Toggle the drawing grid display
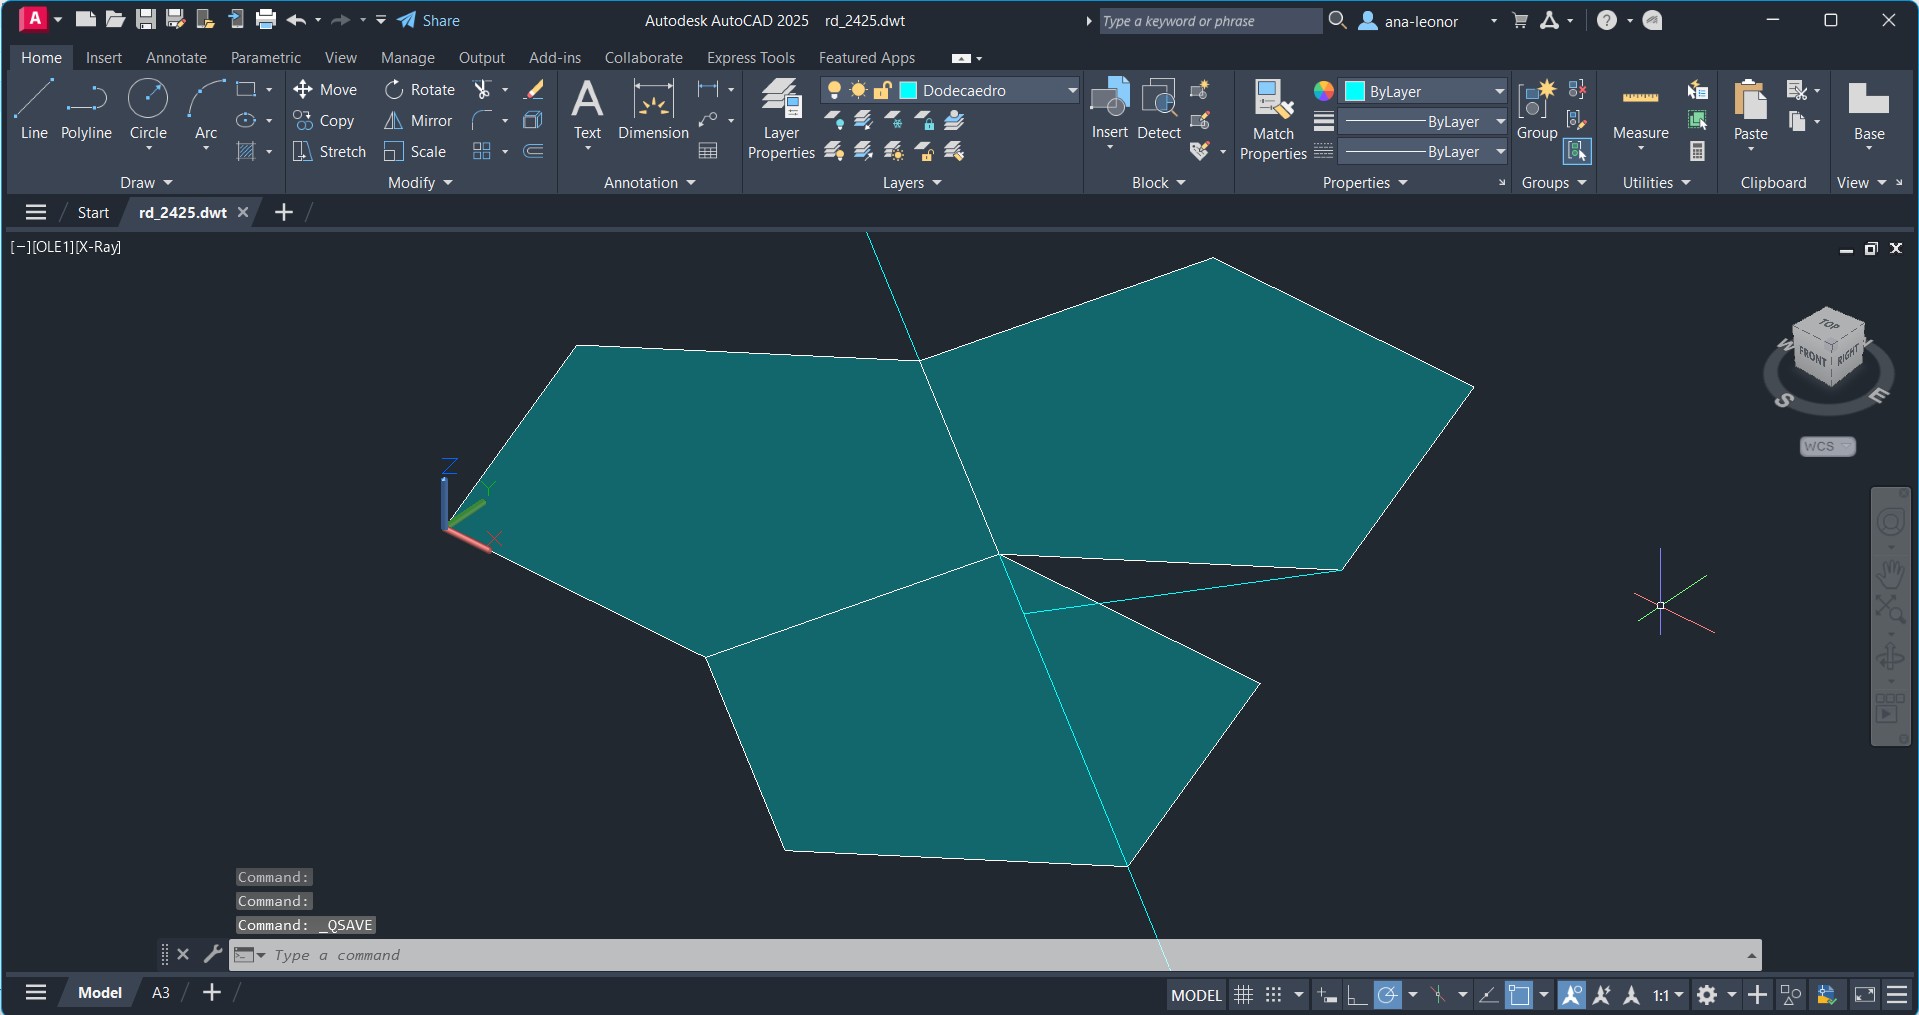The width and height of the screenshot is (1919, 1015). point(1243,995)
